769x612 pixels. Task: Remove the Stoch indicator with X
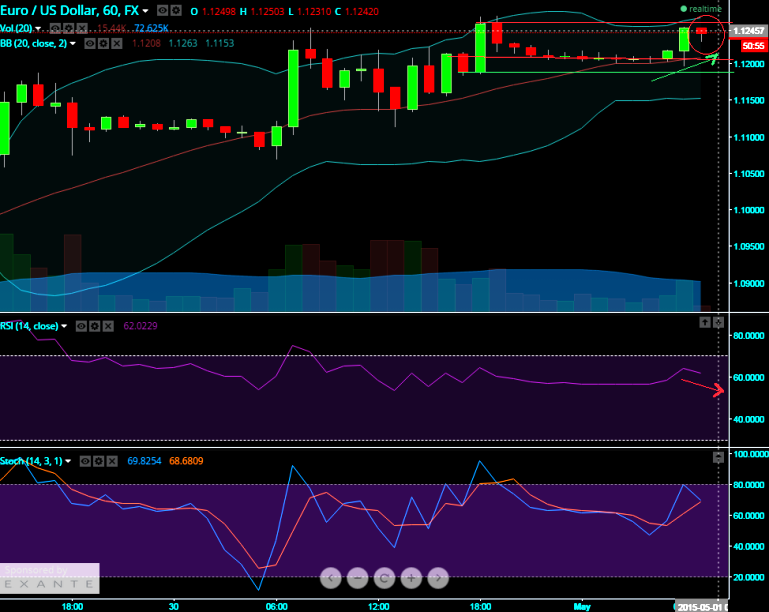pyautogui.click(x=112, y=461)
